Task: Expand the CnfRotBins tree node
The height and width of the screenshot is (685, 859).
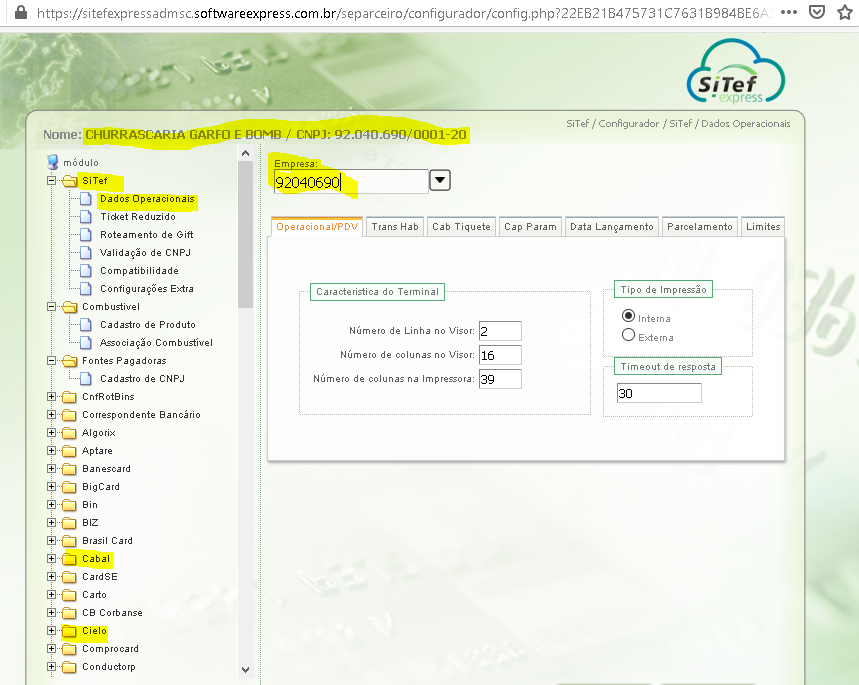Action: click(51, 396)
